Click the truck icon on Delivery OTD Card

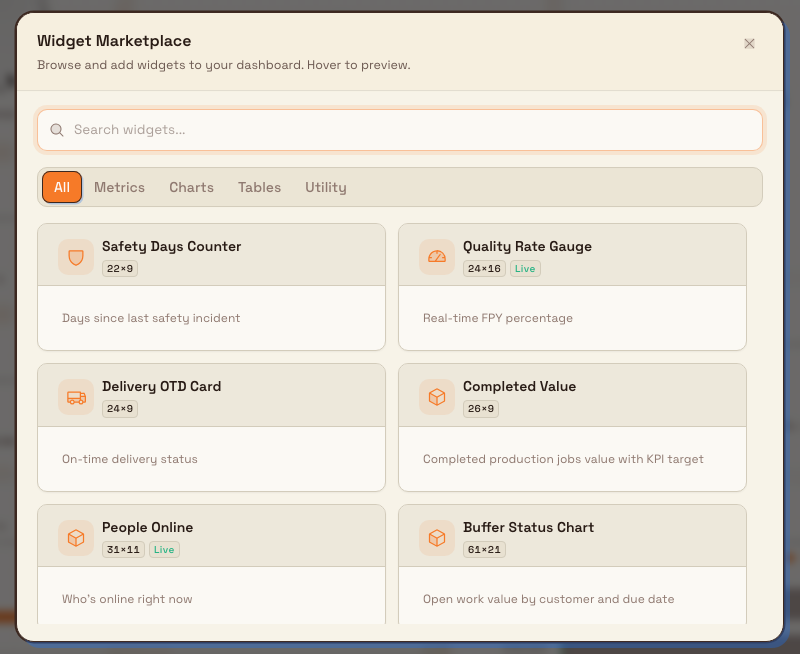(x=76, y=397)
